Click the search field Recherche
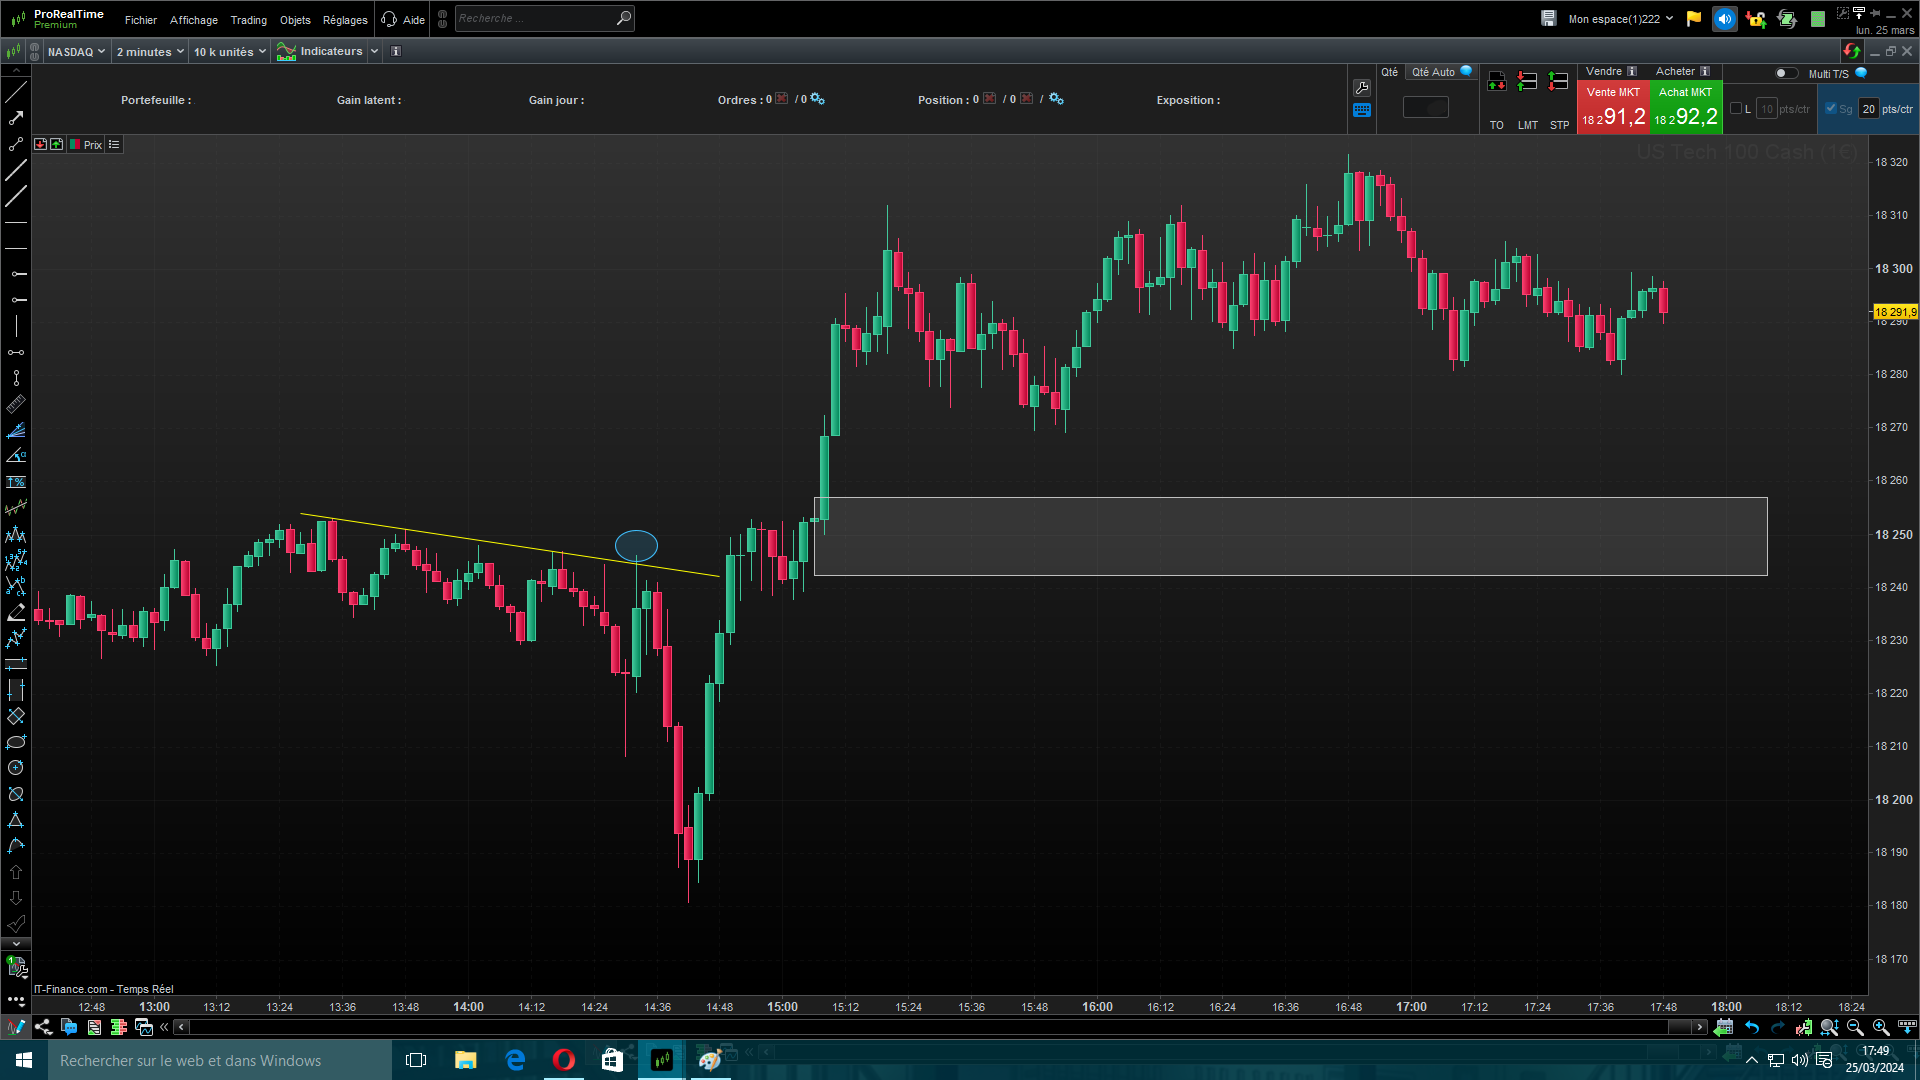Screen dimensions: 1920x1080 click(x=535, y=19)
